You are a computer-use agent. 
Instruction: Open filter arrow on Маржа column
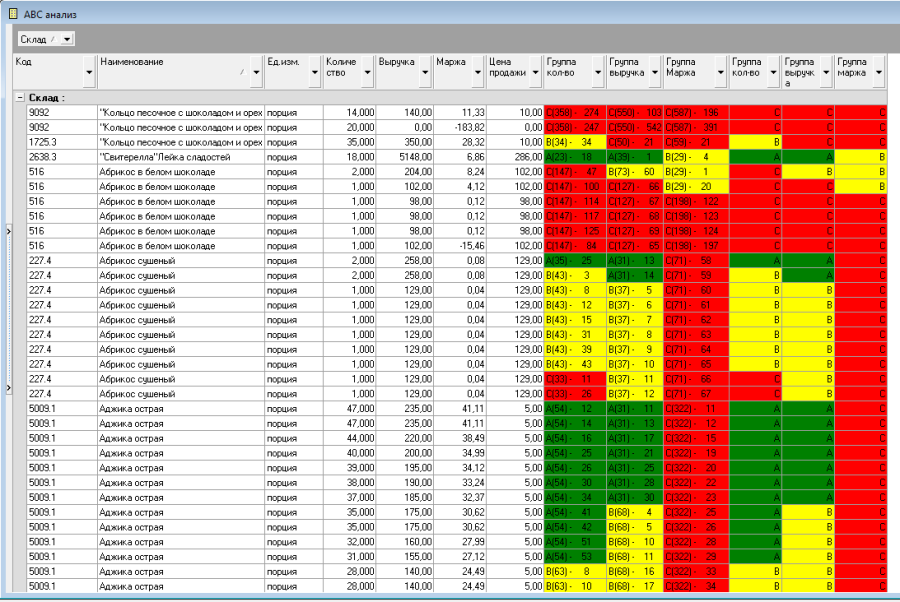[x=477, y=73]
